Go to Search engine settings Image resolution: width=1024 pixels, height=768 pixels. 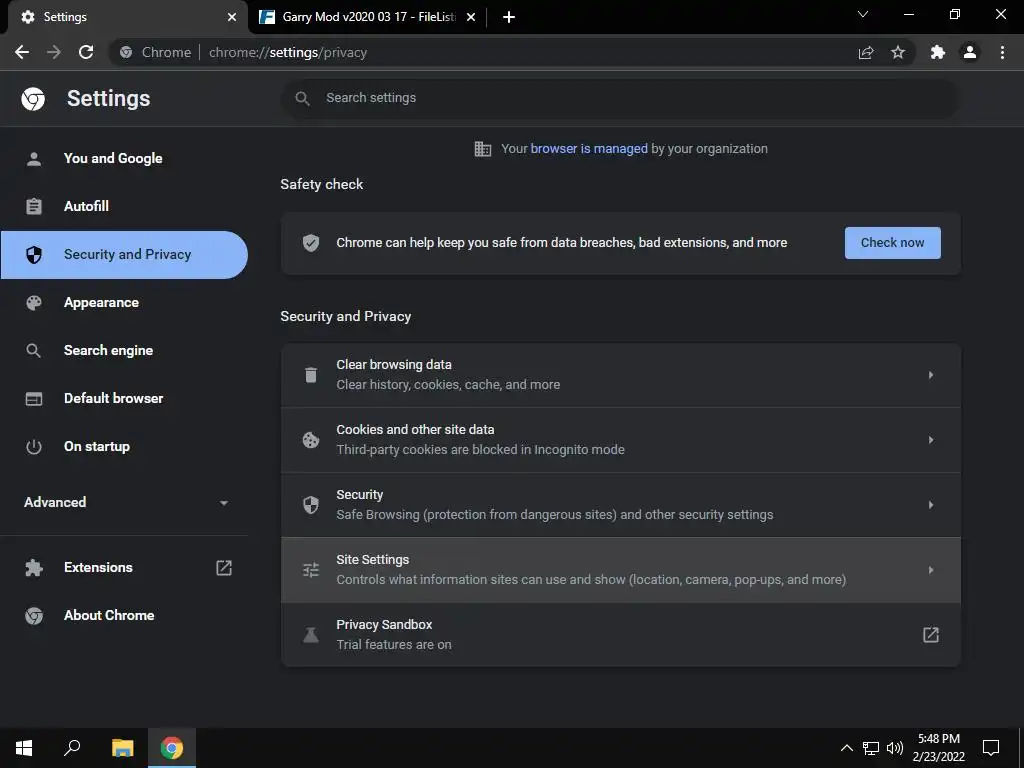click(x=124, y=351)
